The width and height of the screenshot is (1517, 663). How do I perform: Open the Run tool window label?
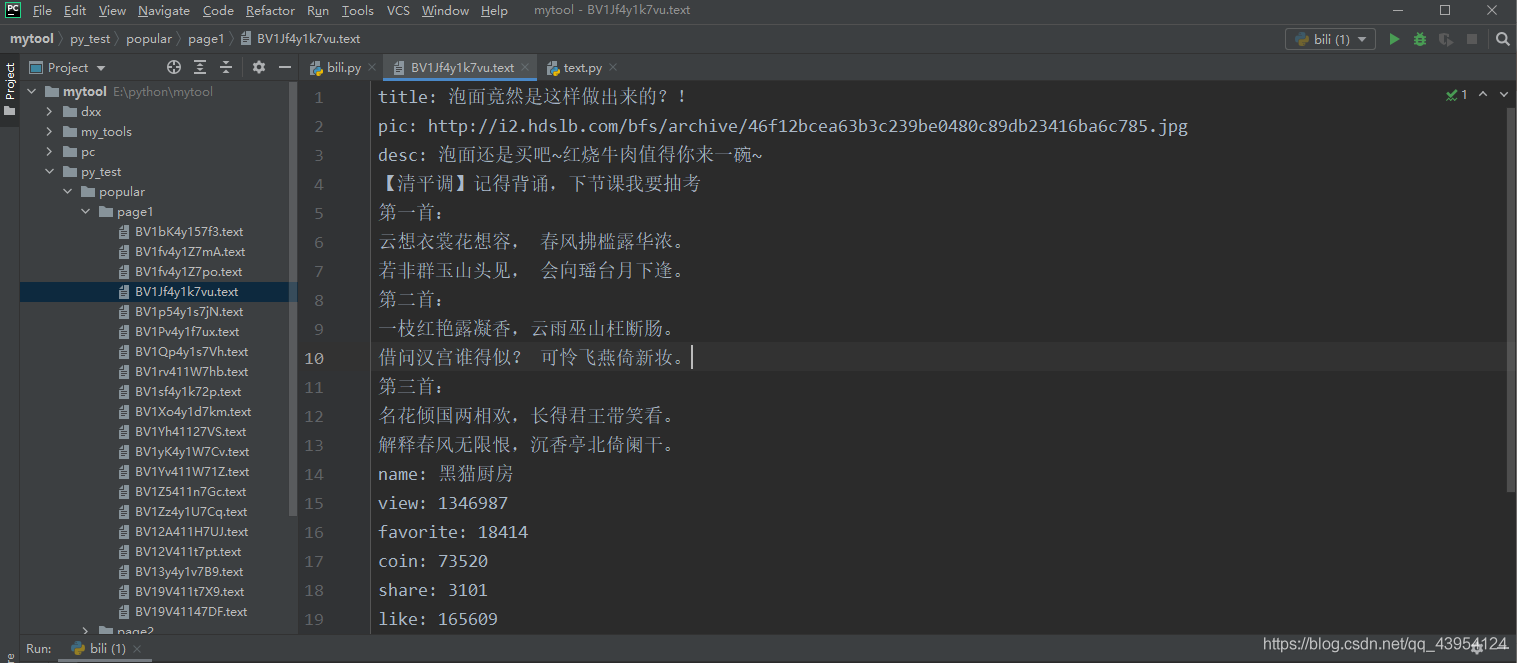pyautogui.click(x=38, y=649)
